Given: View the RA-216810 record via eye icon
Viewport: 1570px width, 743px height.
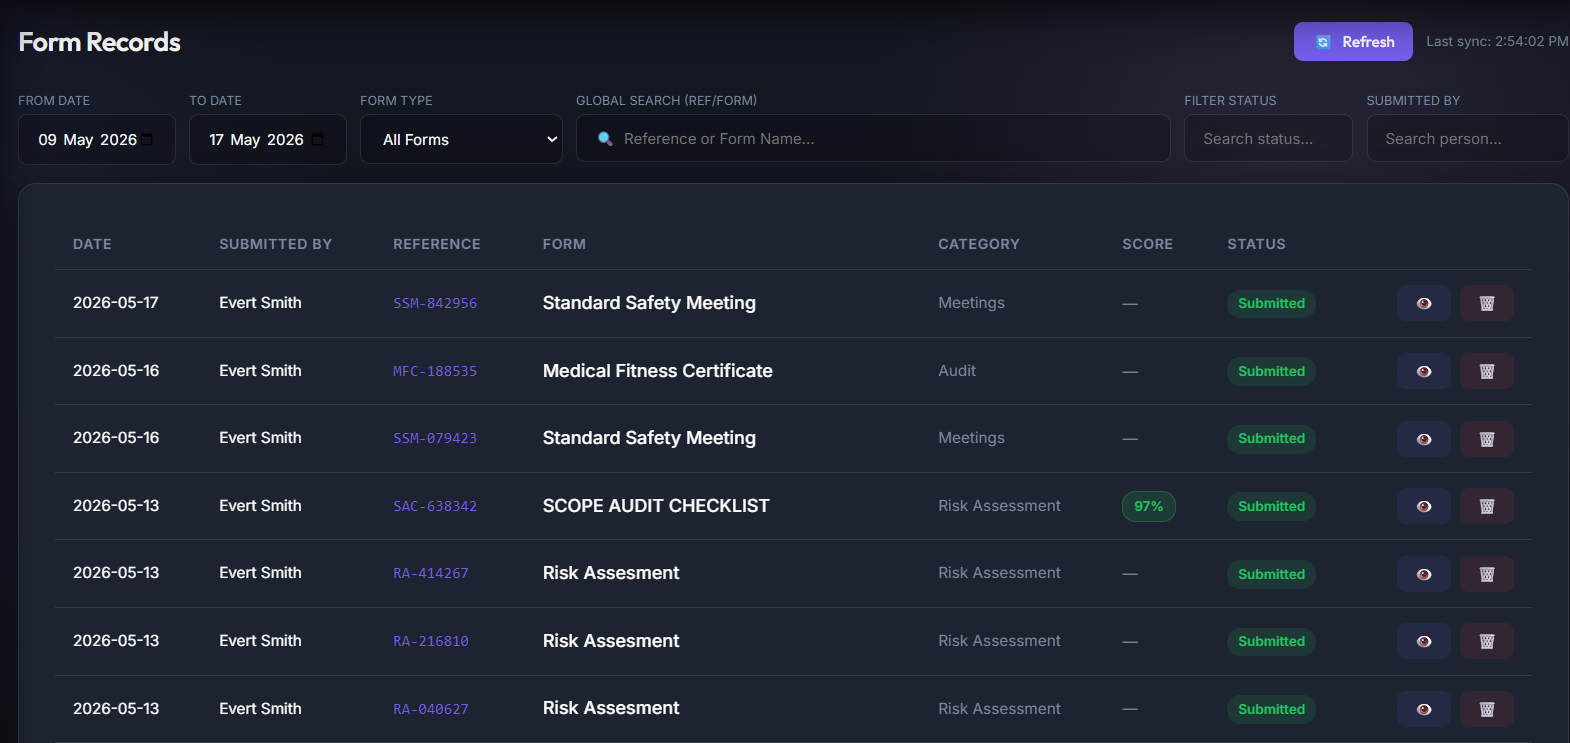Looking at the screenshot, I should tap(1424, 641).
